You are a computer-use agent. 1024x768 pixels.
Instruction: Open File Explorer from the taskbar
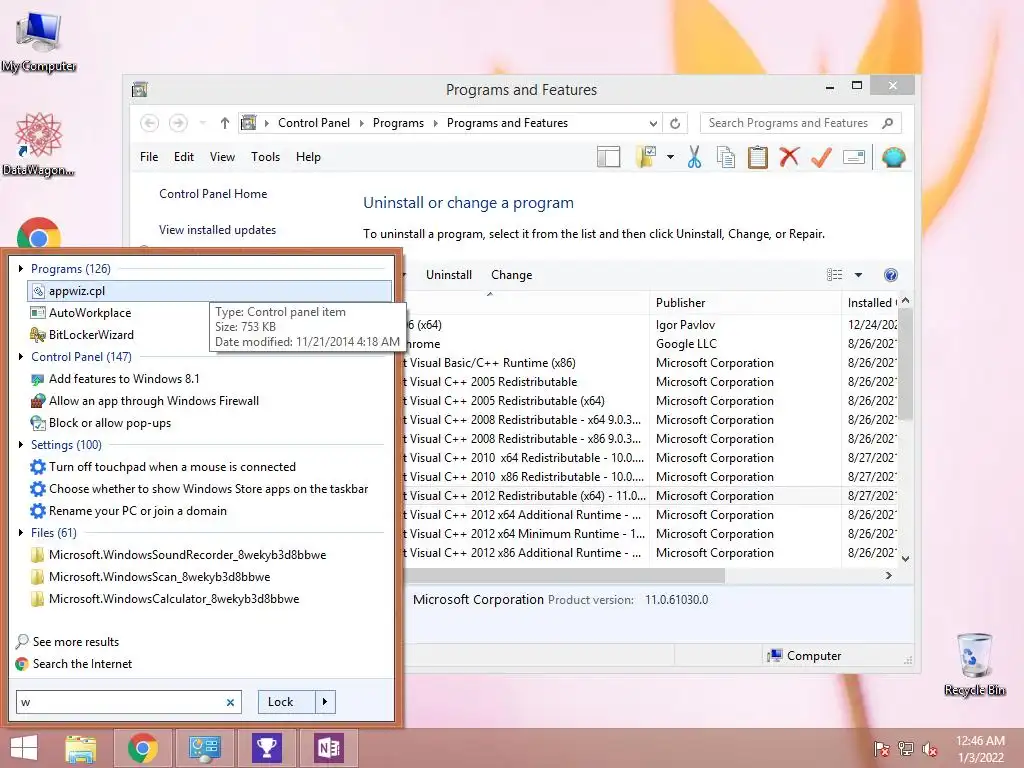[x=80, y=748]
